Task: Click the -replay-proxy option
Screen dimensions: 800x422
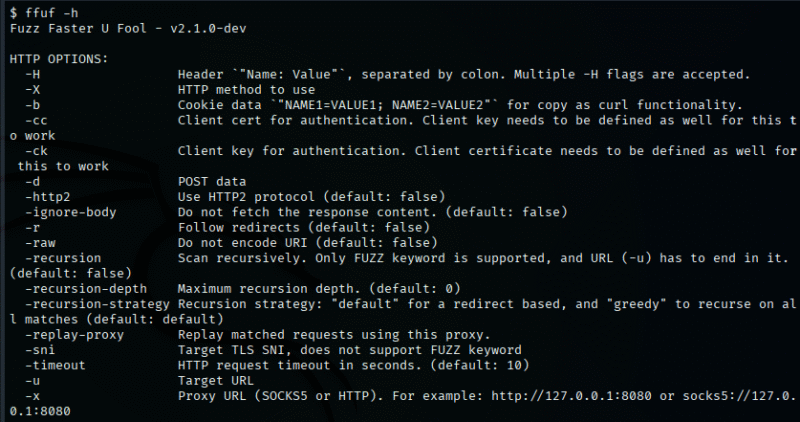Action: 74,334
